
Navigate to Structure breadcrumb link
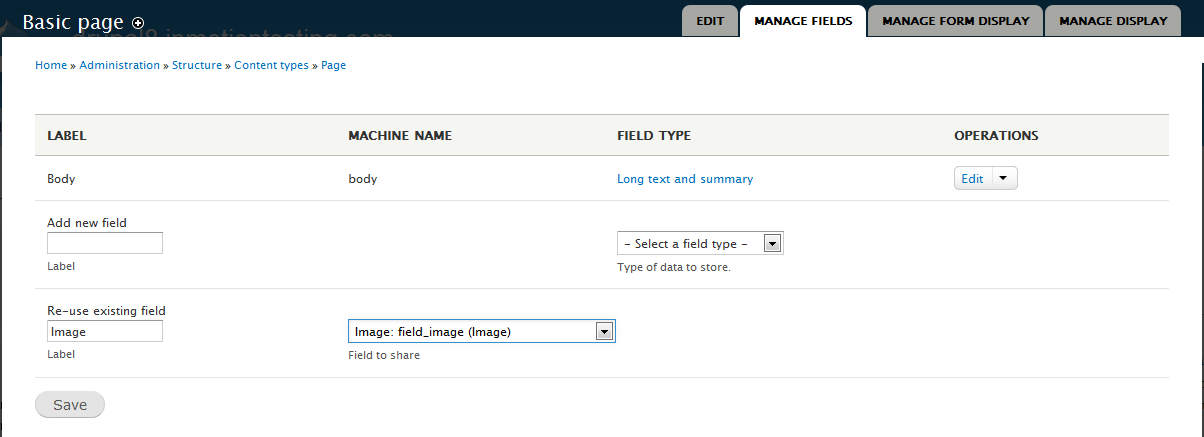pos(197,65)
